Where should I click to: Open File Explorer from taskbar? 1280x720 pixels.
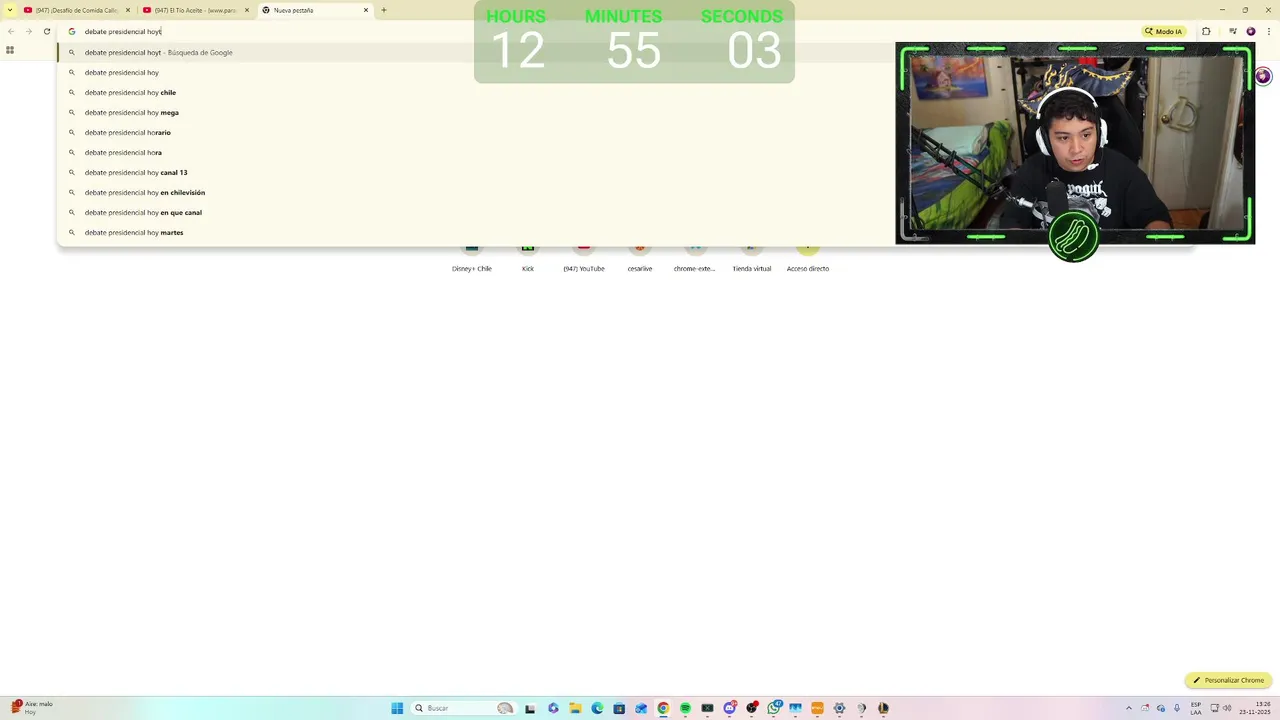575,708
